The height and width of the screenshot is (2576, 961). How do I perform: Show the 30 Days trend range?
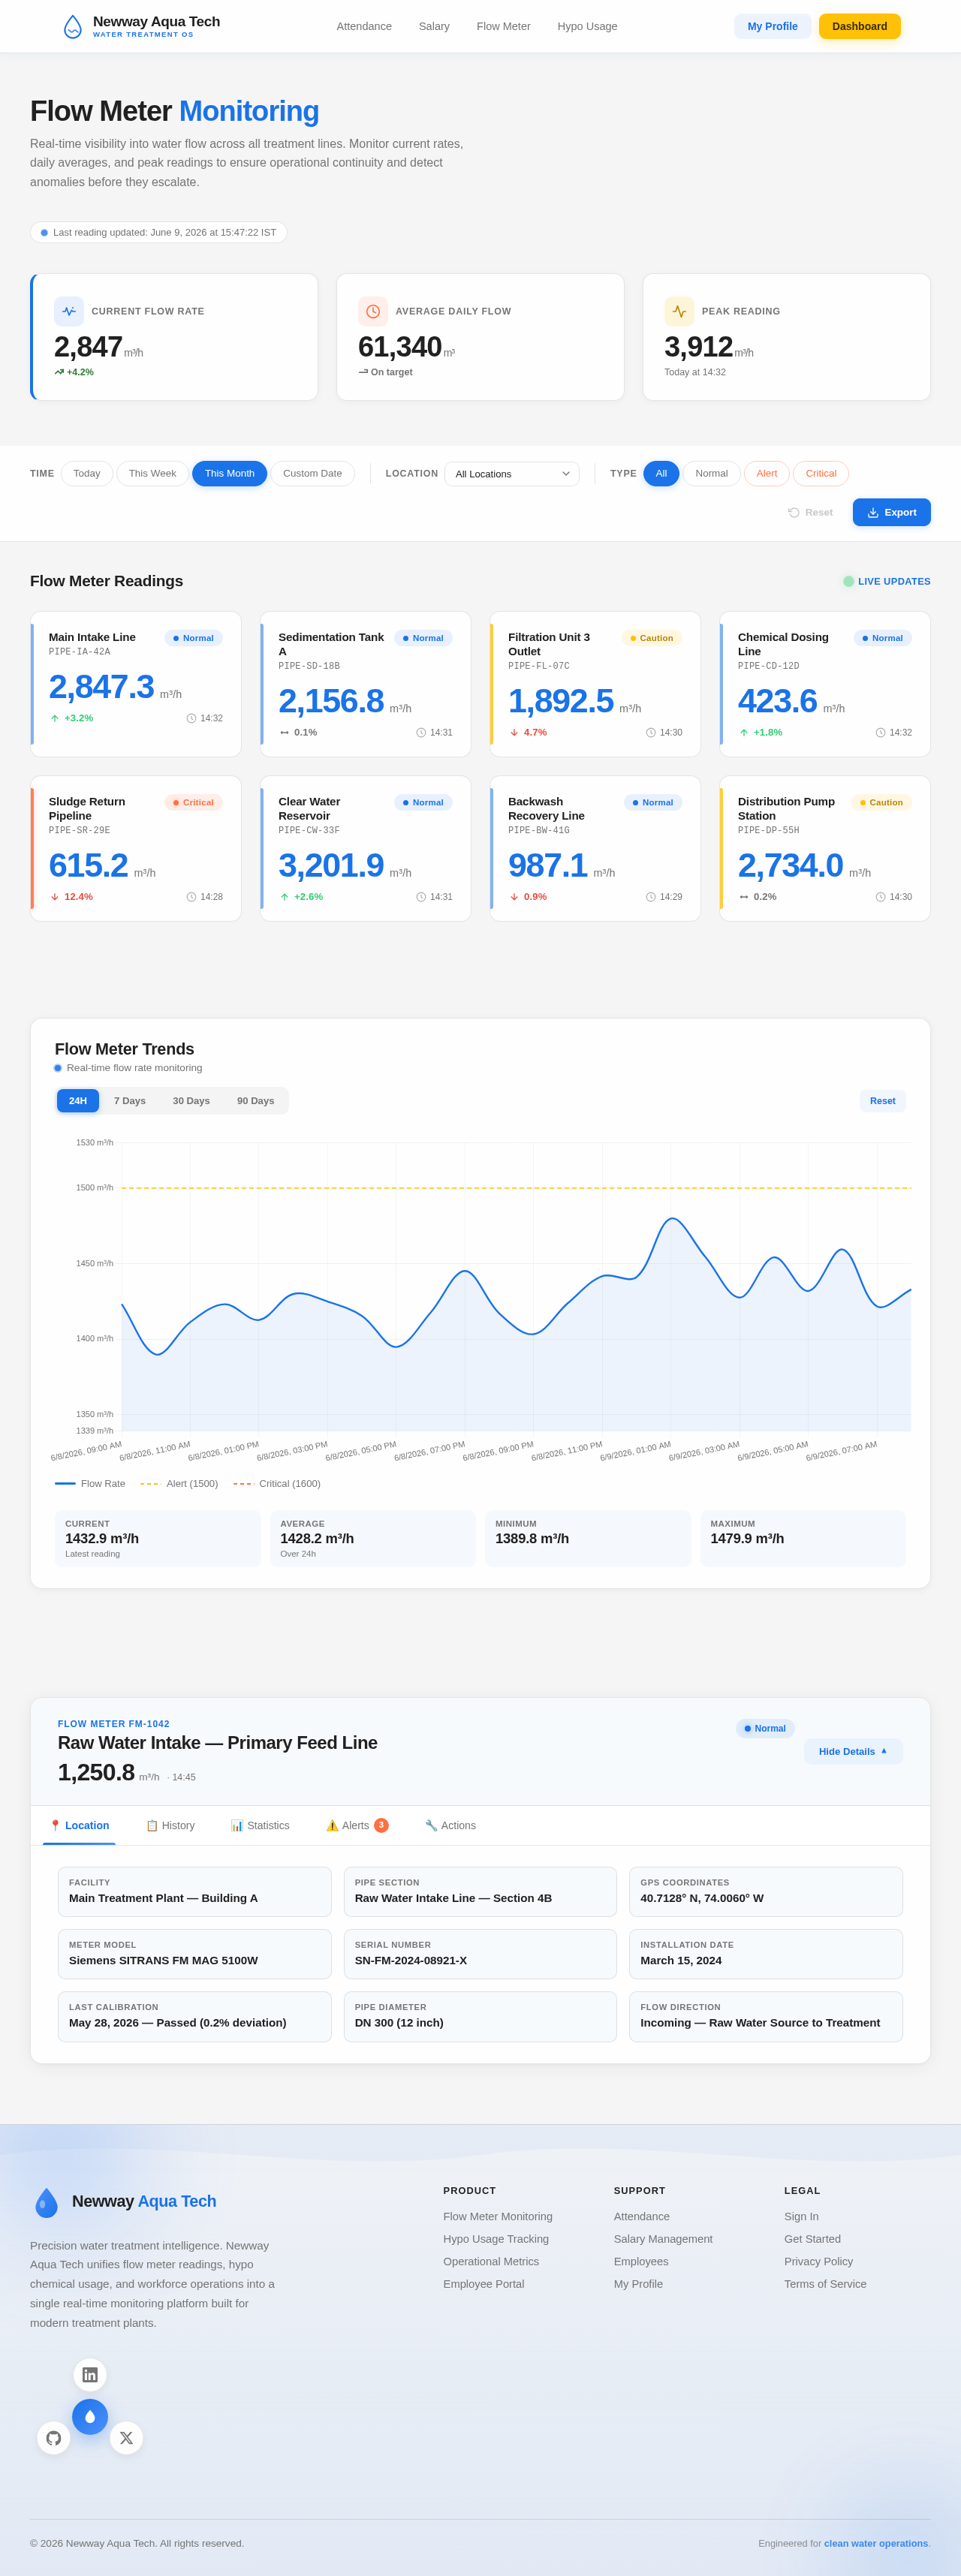(191, 1100)
